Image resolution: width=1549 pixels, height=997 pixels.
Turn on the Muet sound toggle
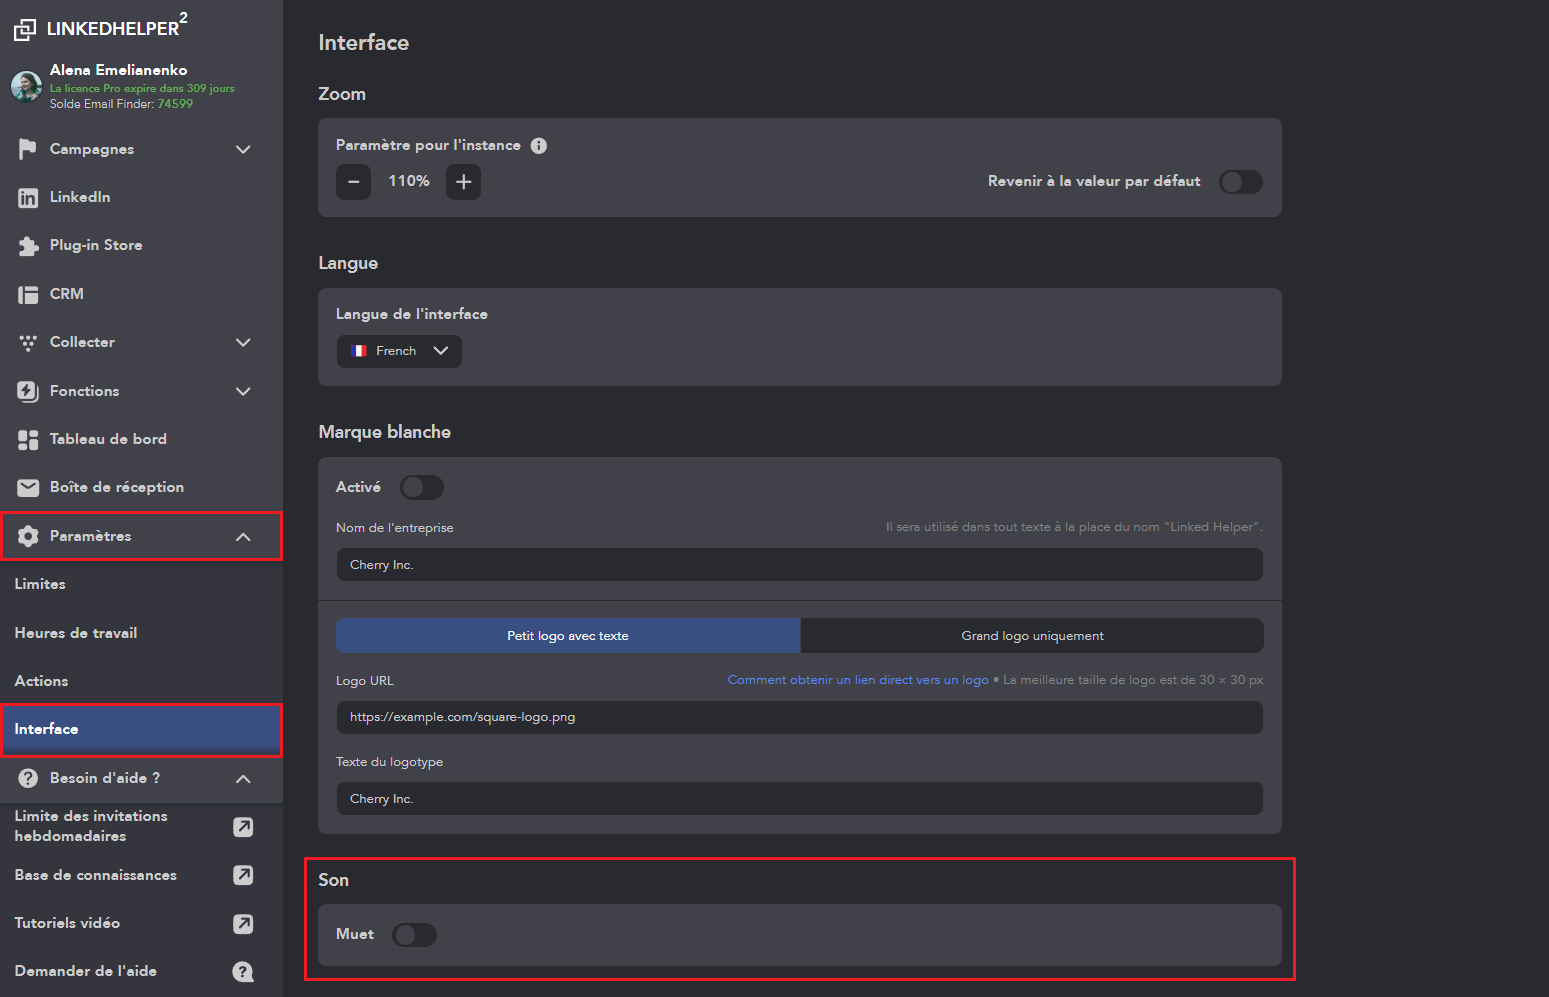[414, 935]
